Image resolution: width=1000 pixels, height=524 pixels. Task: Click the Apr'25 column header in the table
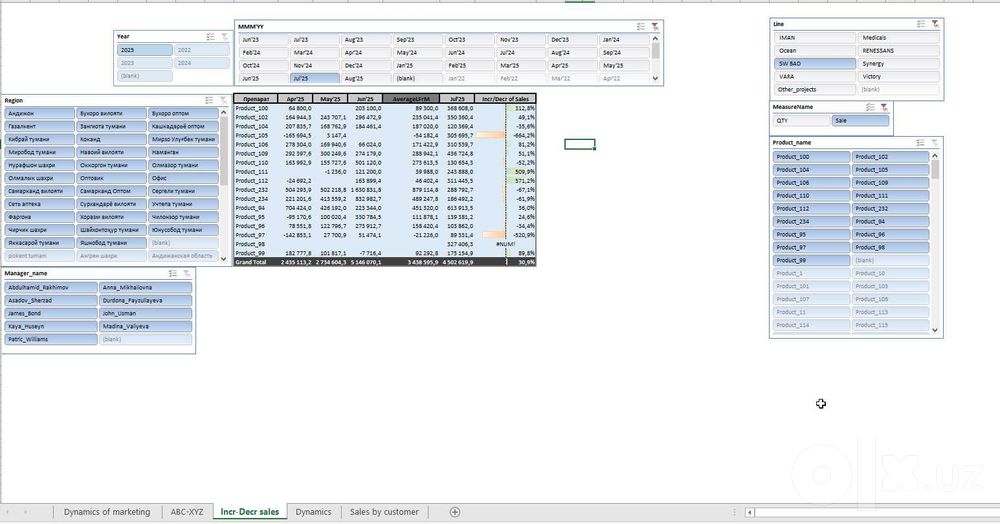pyautogui.click(x=295, y=99)
